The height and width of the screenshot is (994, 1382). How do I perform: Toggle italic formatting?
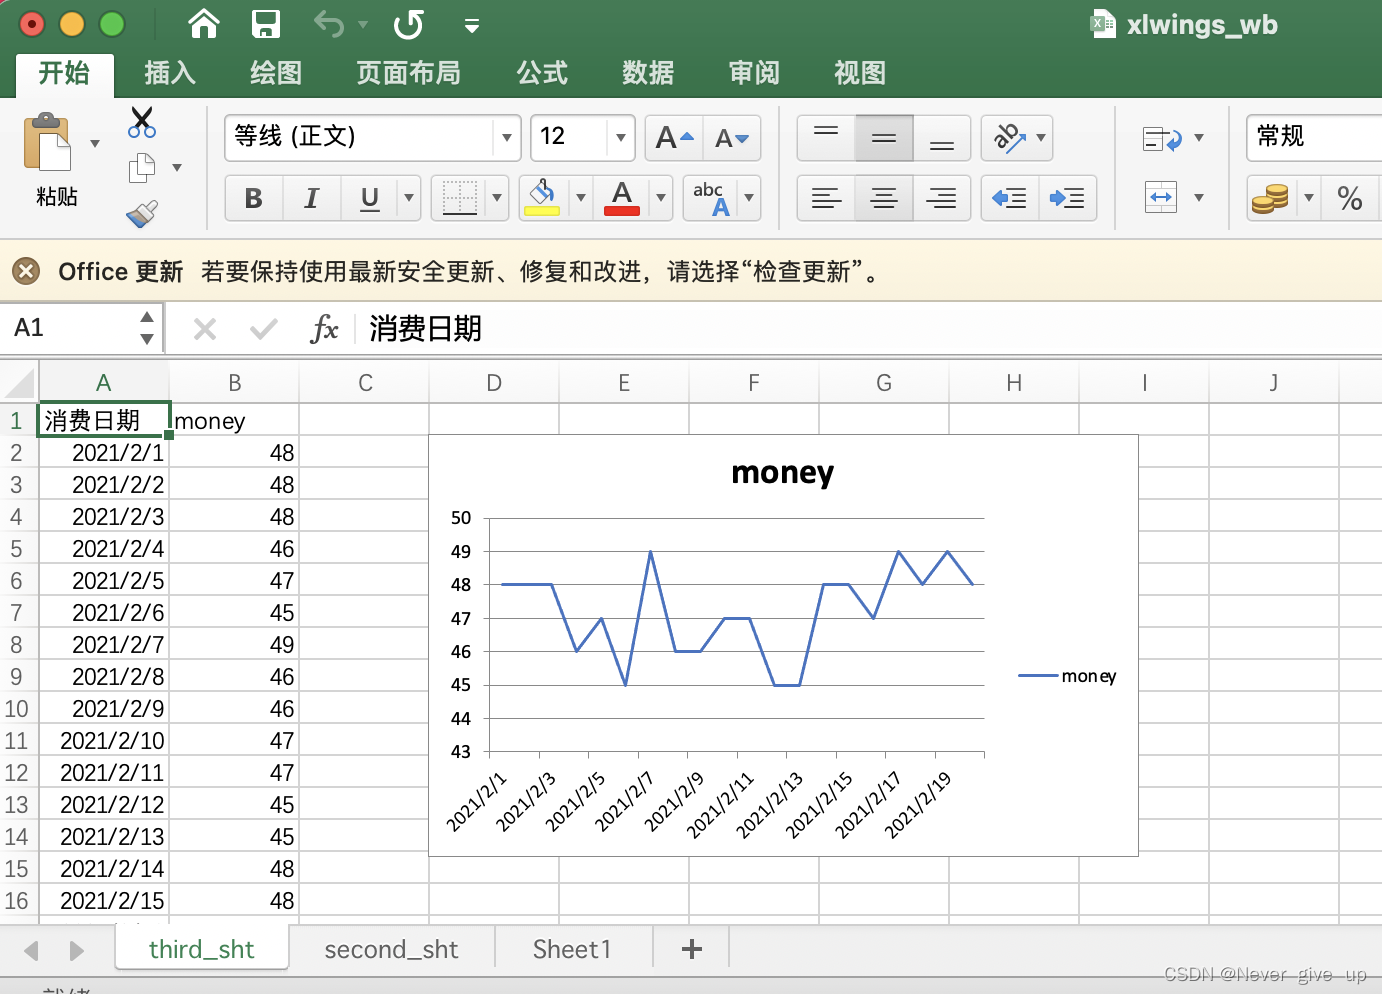pos(312,198)
